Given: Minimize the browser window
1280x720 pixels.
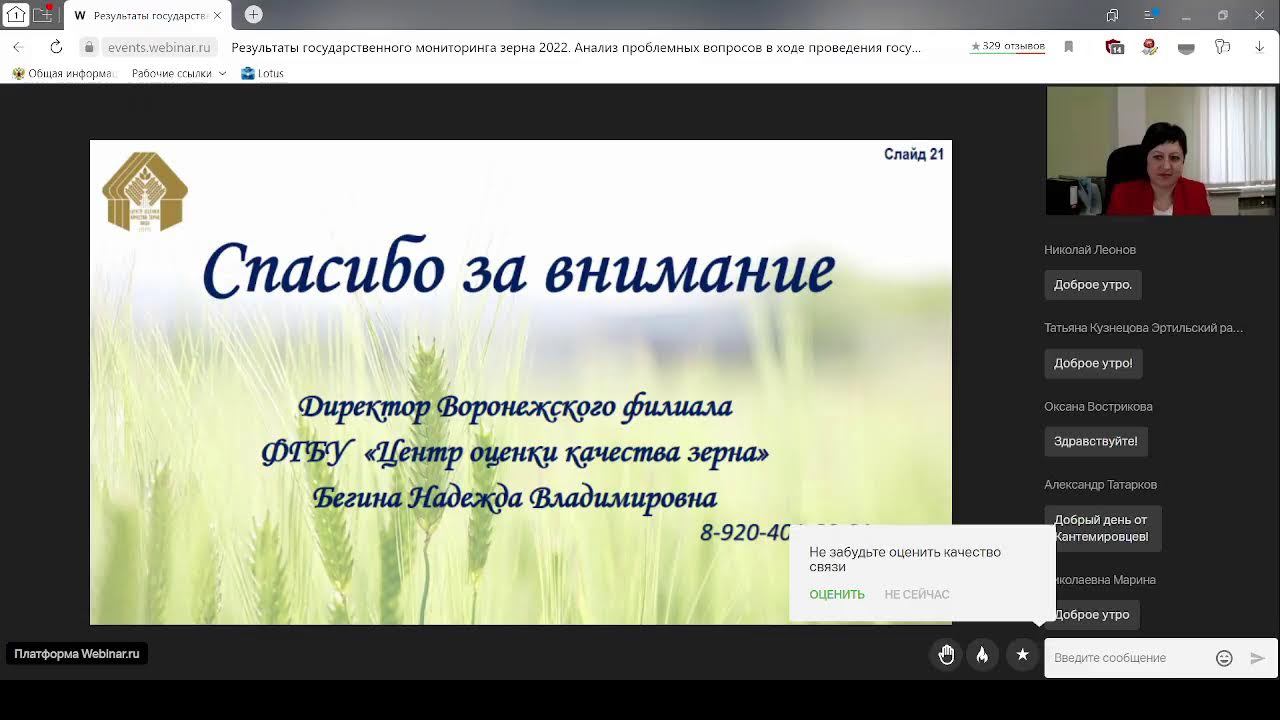Looking at the screenshot, I should click(1186, 15).
